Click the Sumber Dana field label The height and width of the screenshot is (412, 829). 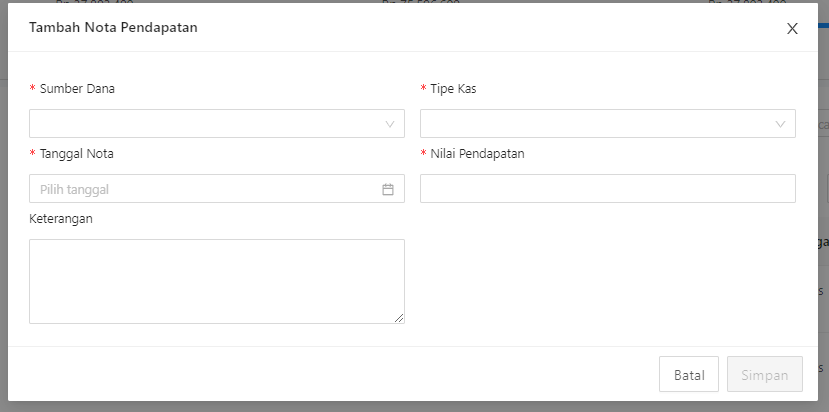[77, 89]
